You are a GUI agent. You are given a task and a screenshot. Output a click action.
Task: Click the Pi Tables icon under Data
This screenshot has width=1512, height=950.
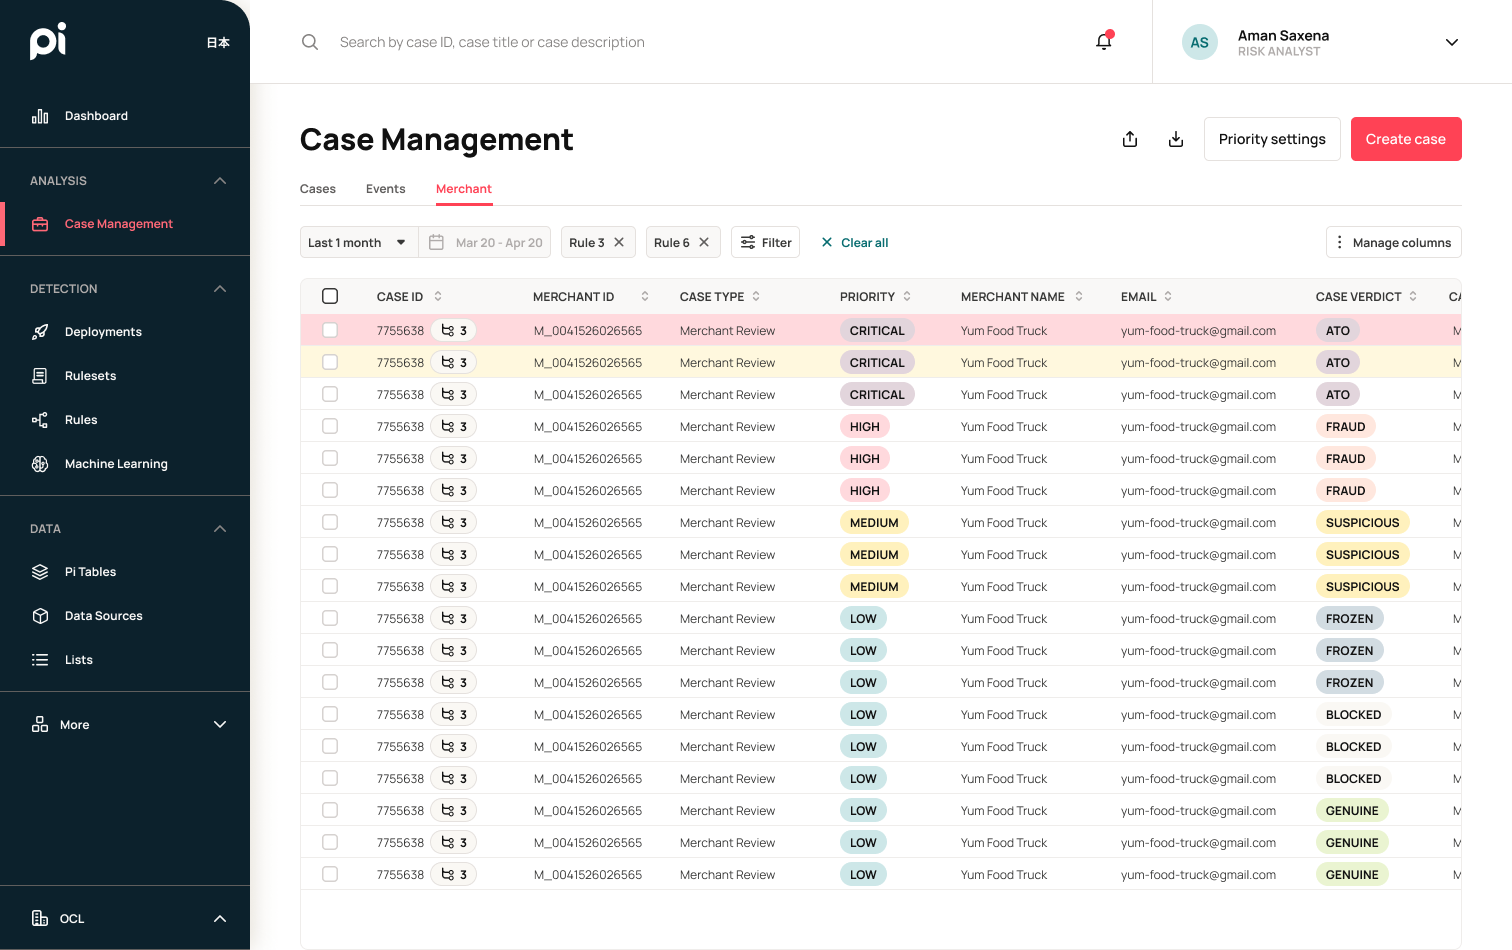pyautogui.click(x=40, y=571)
